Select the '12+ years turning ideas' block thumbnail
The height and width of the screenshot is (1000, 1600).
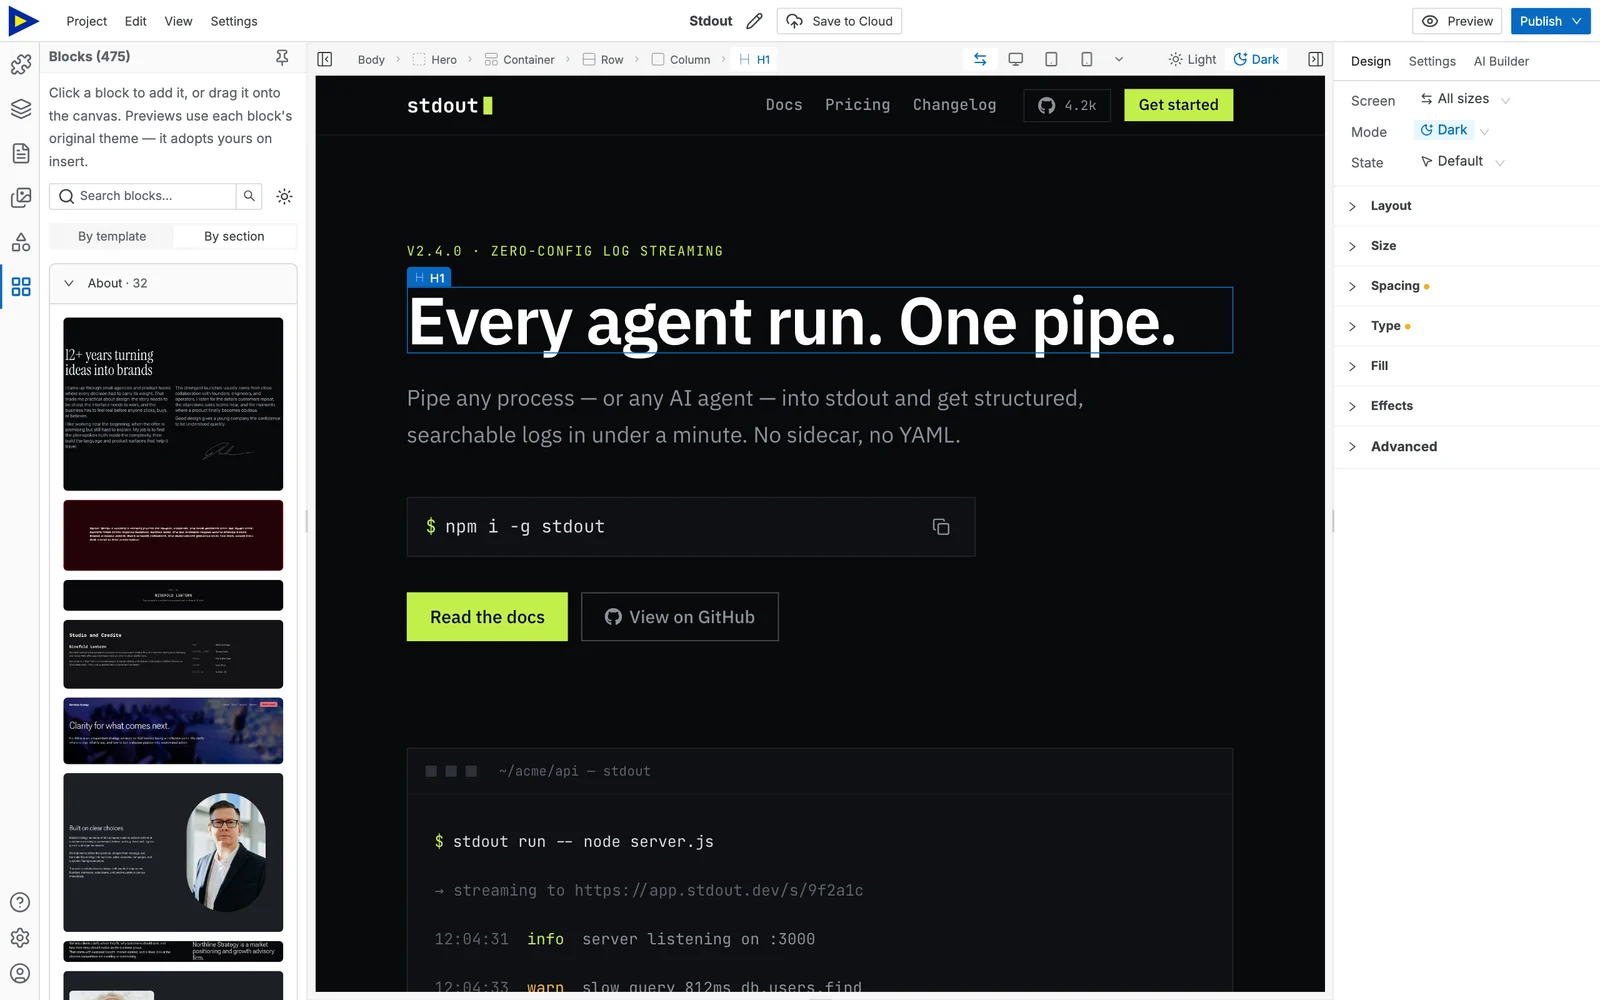[x=173, y=404]
